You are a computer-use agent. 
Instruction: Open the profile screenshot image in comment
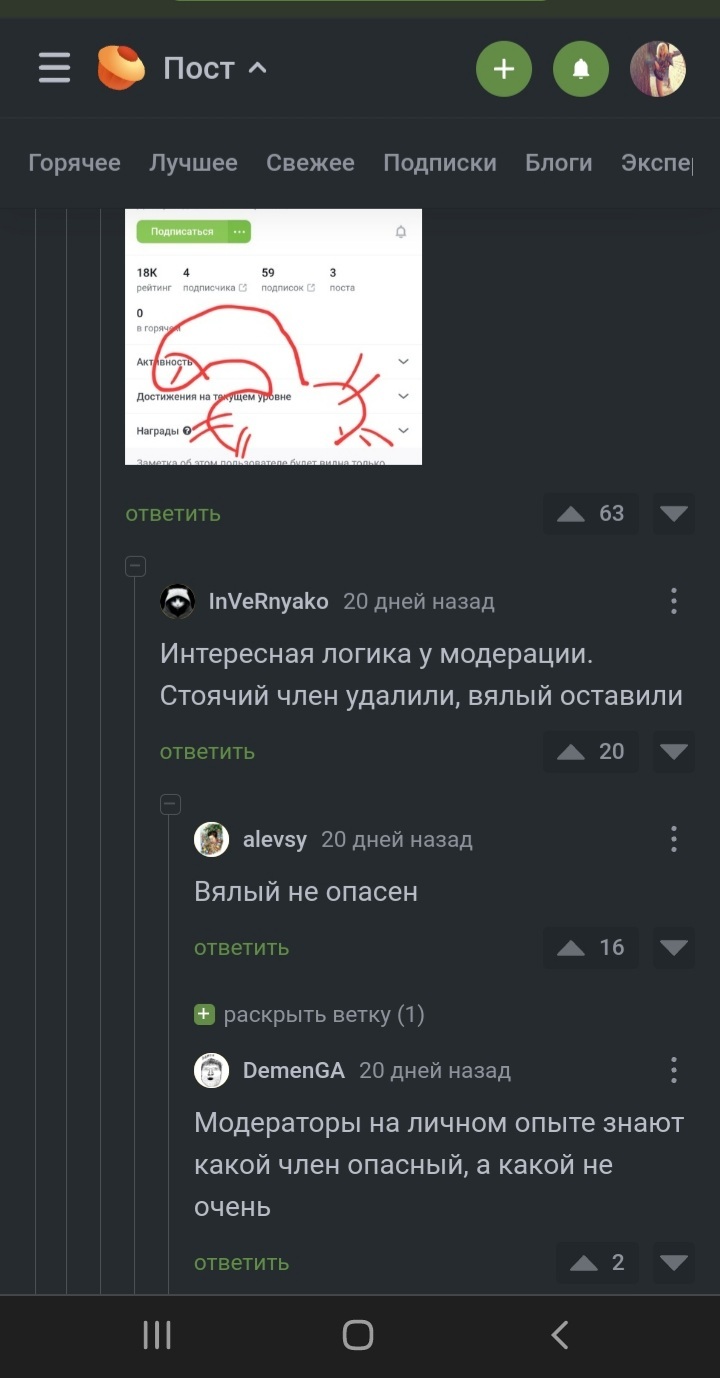point(273,337)
